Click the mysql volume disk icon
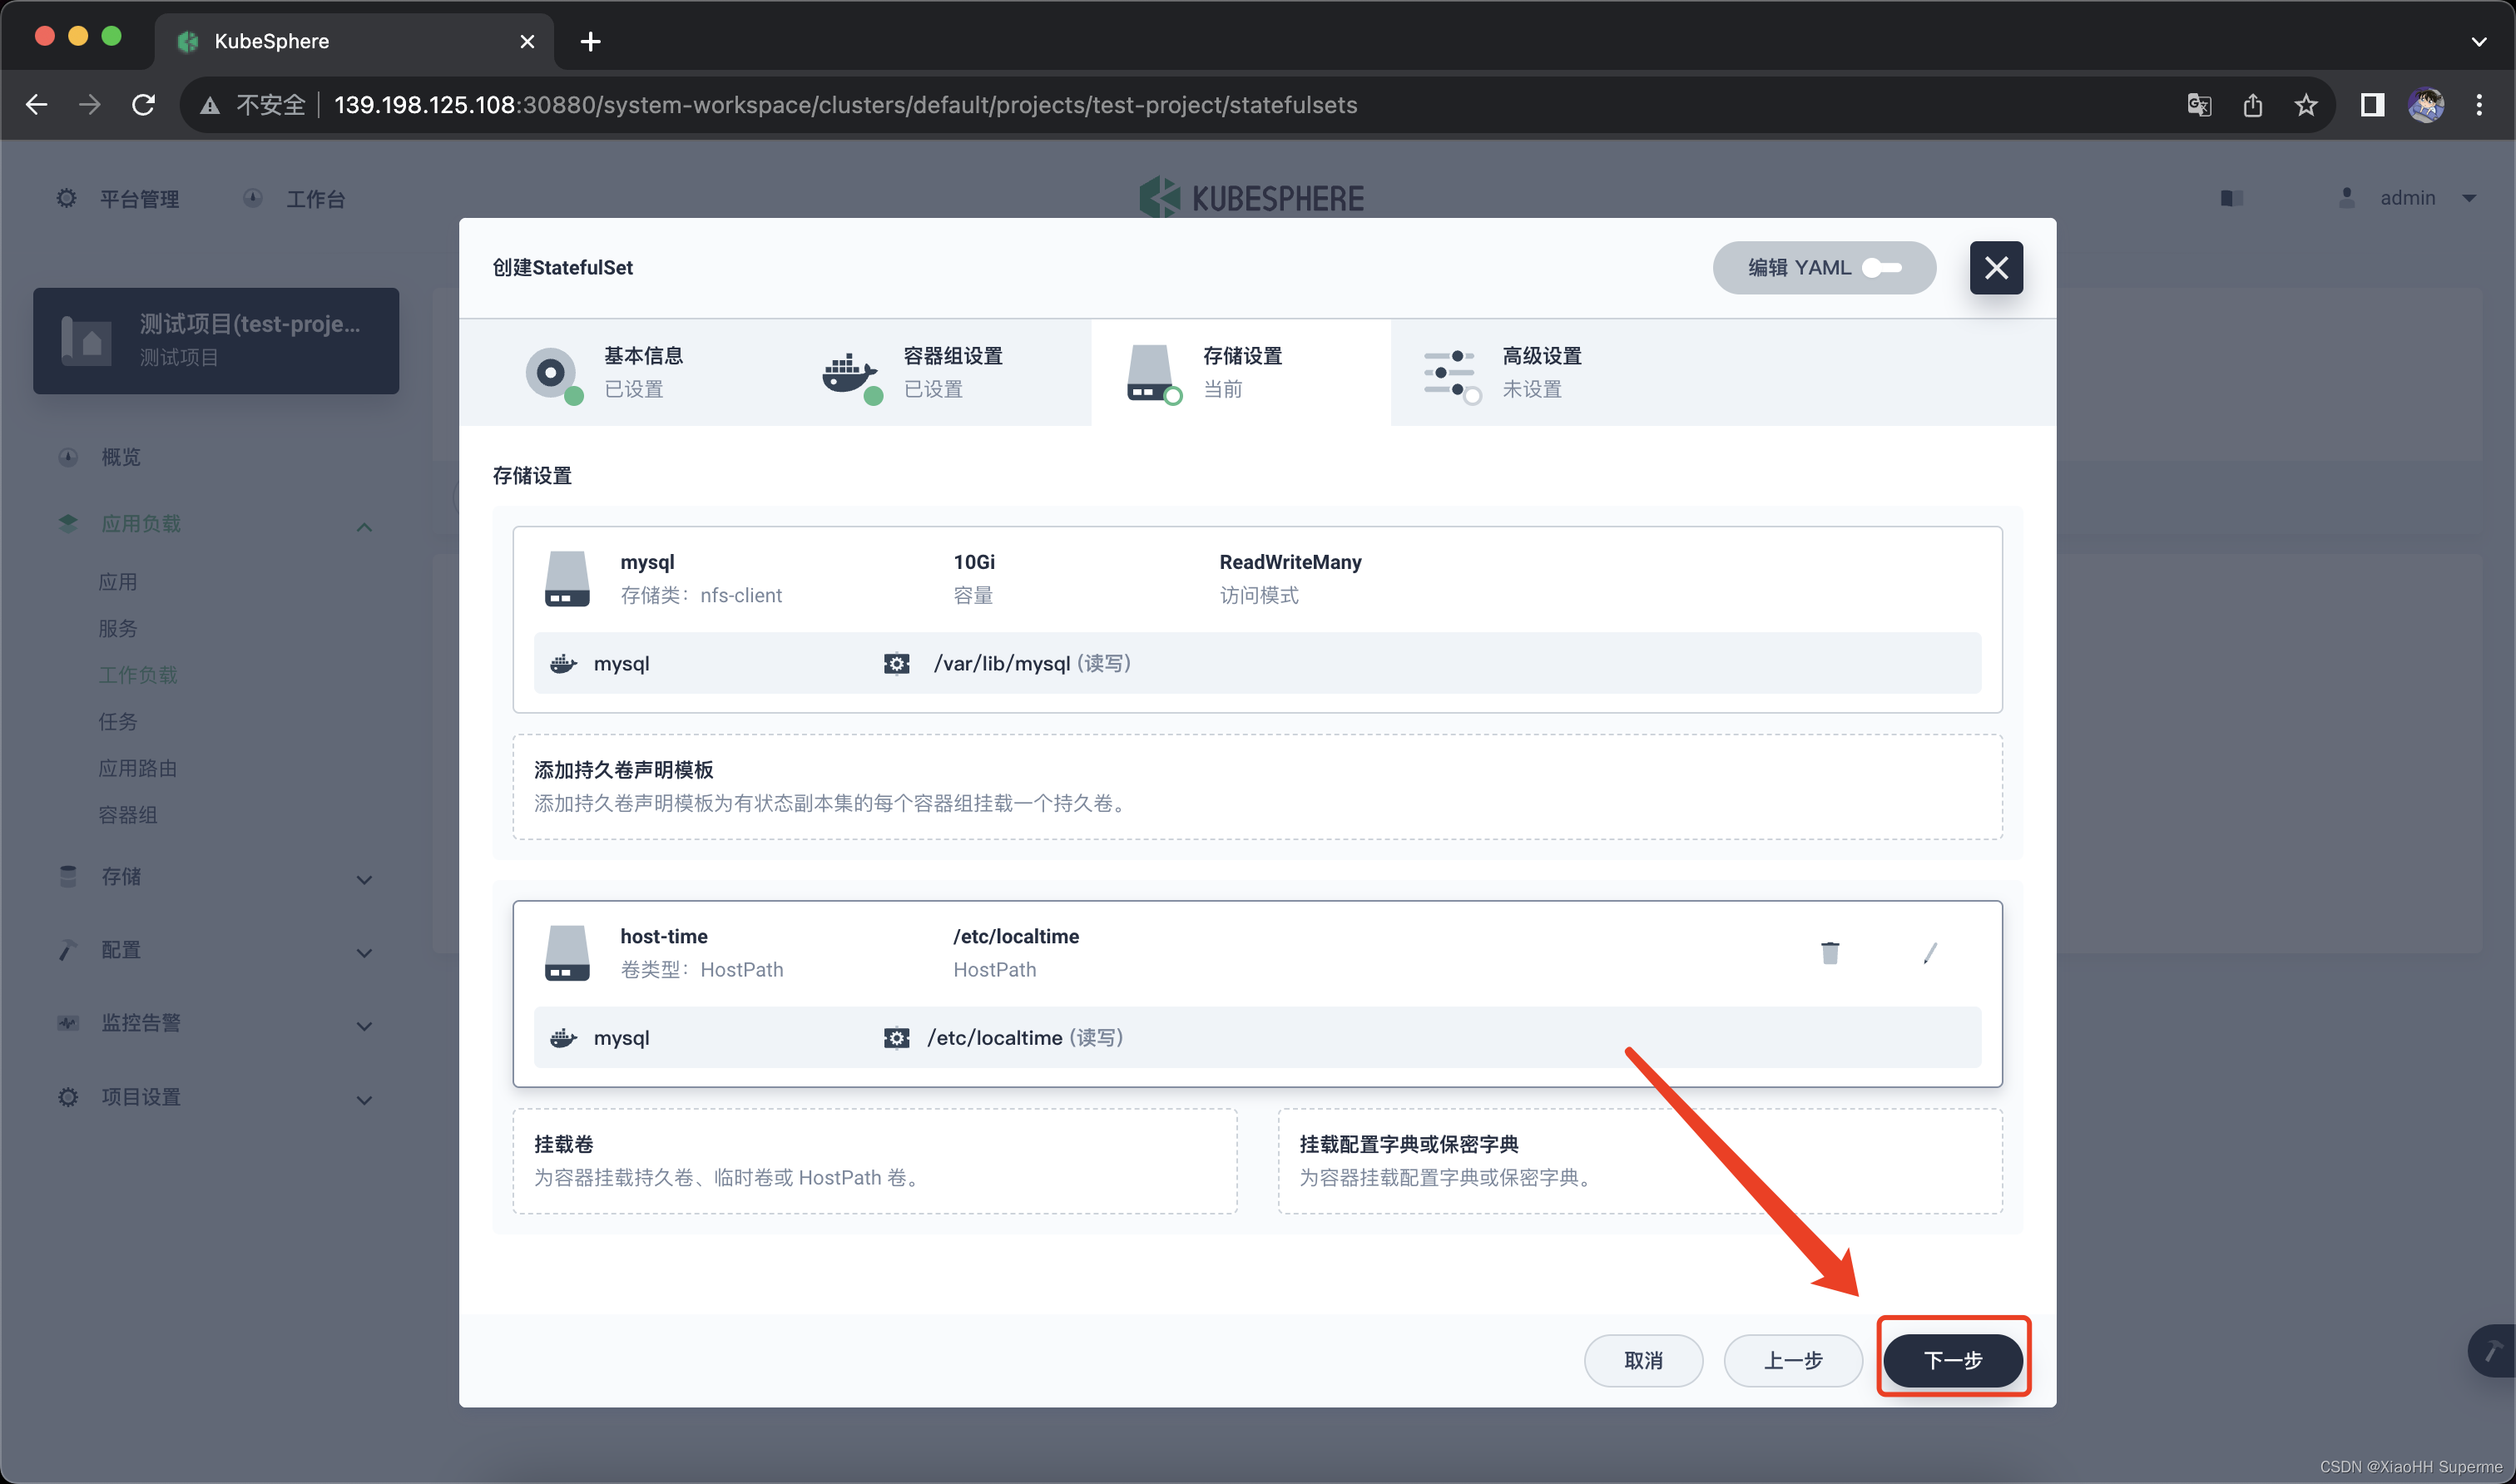The image size is (2516, 1484). [x=567, y=578]
